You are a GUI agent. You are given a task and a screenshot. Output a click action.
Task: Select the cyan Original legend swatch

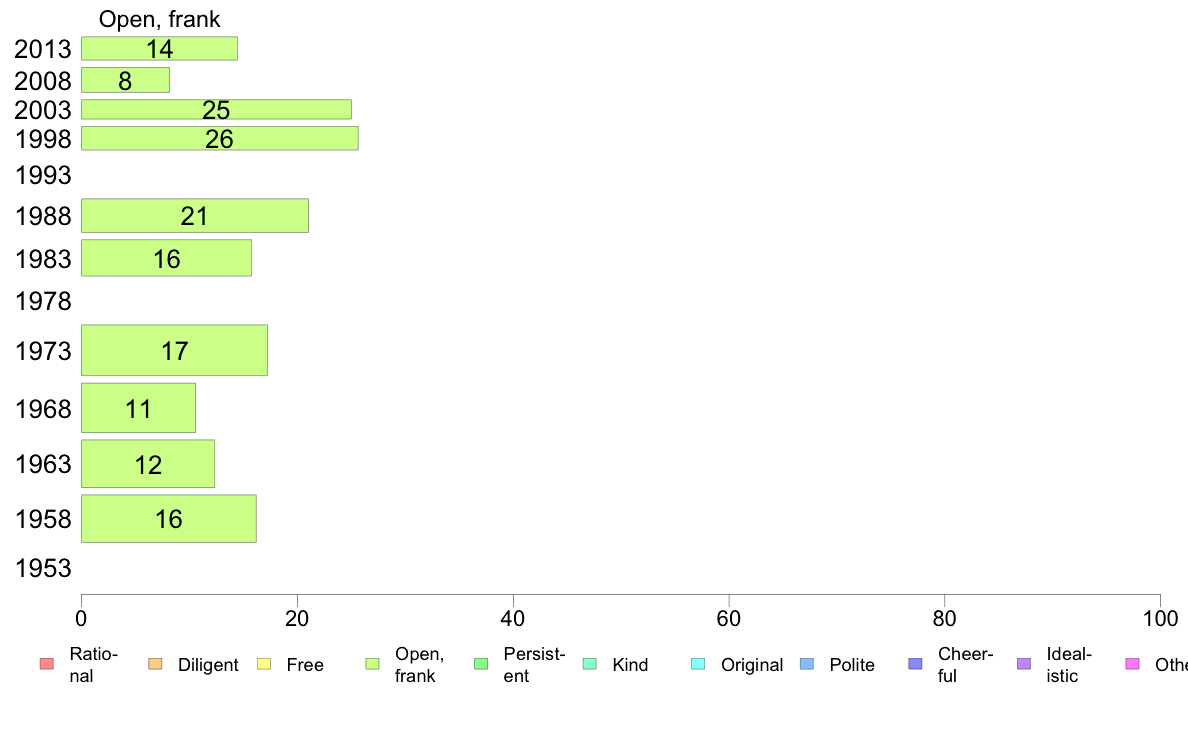(x=698, y=664)
